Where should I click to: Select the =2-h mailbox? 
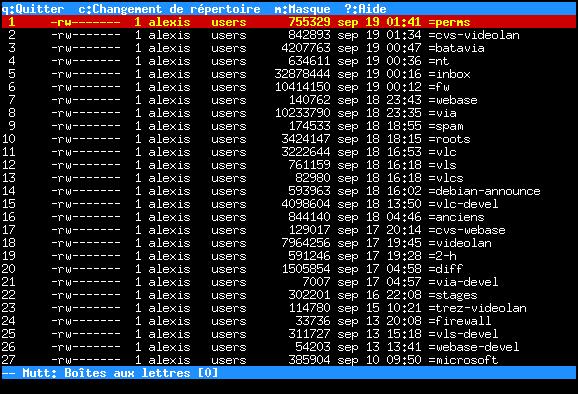pyautogui.click(x=289, y=256)
